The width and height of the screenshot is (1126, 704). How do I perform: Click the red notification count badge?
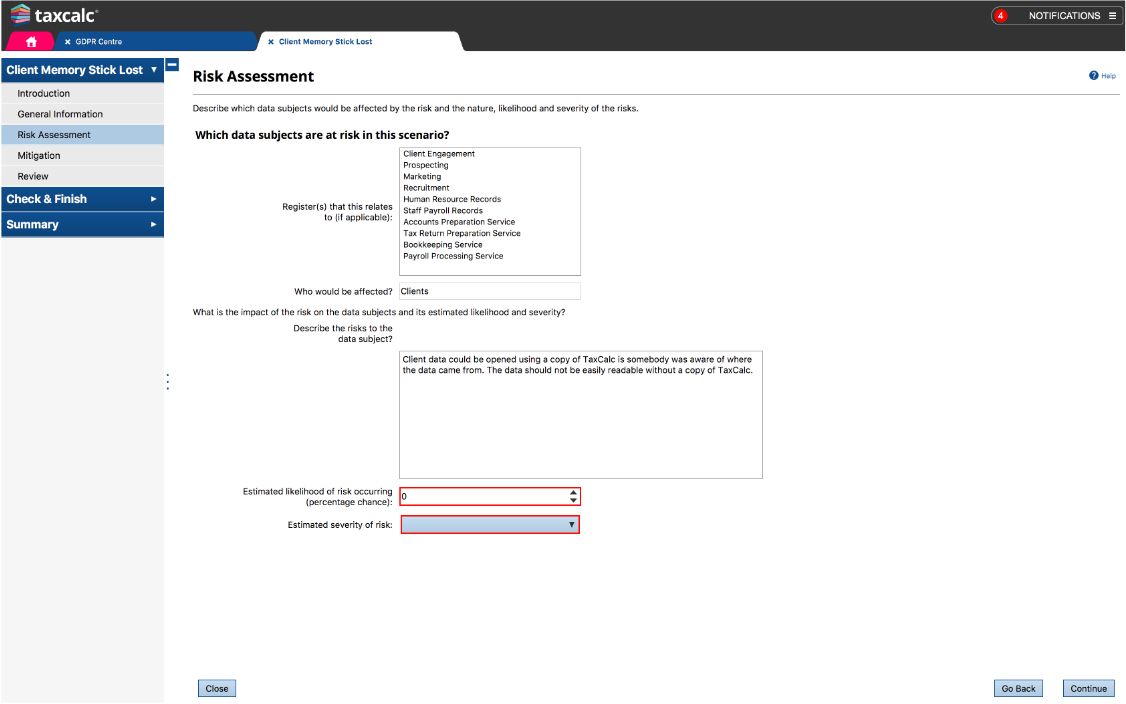pyautogui.click(x=1000, y=16)
